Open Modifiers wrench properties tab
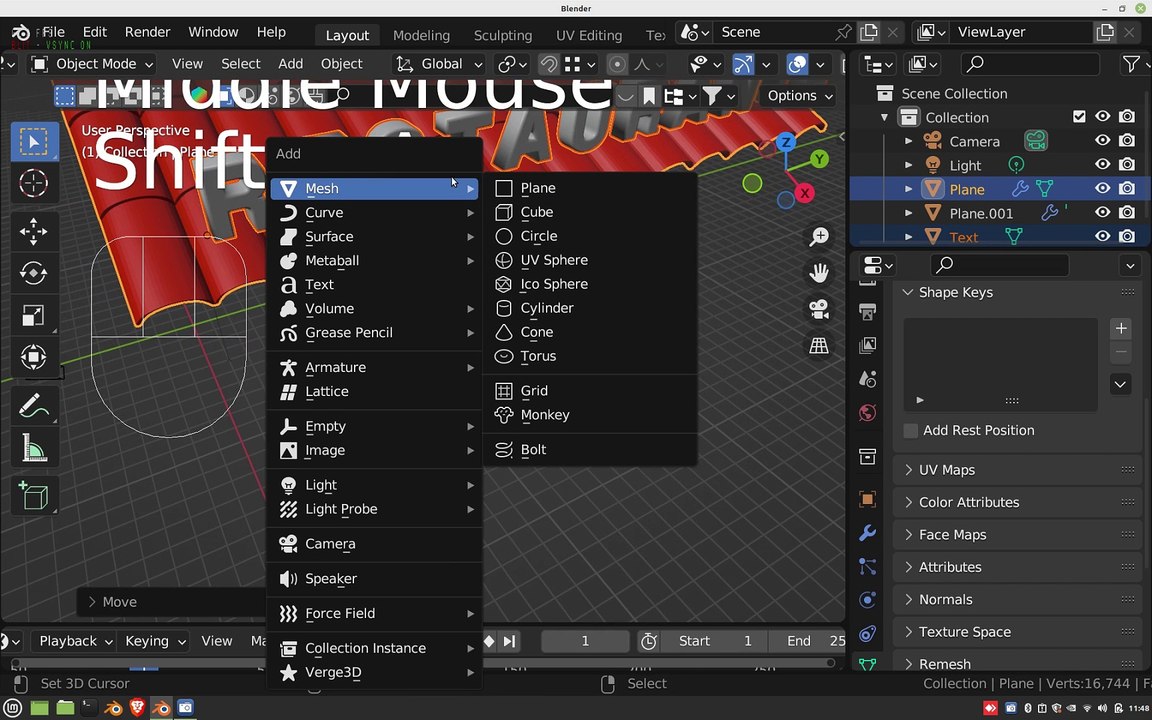 (x=867, y=533)
